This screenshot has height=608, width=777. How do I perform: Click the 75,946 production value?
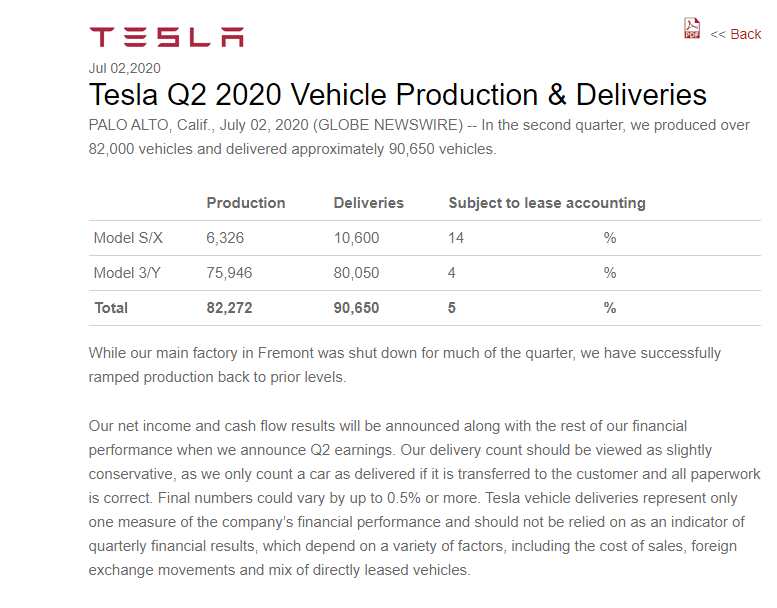click(x=229, y=273)
